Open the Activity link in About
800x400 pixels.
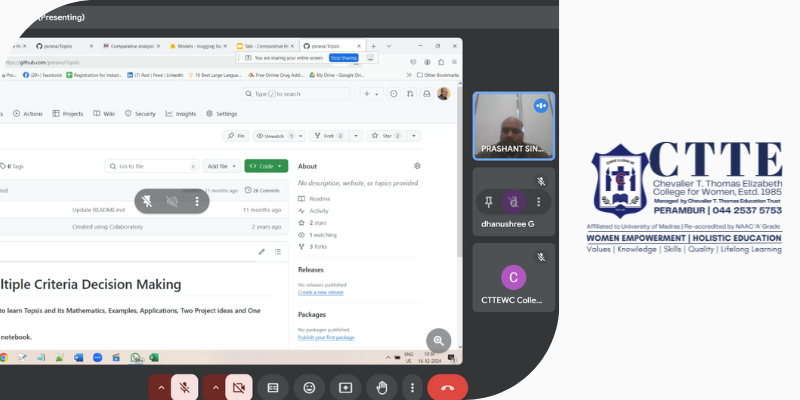pos(314,211)
